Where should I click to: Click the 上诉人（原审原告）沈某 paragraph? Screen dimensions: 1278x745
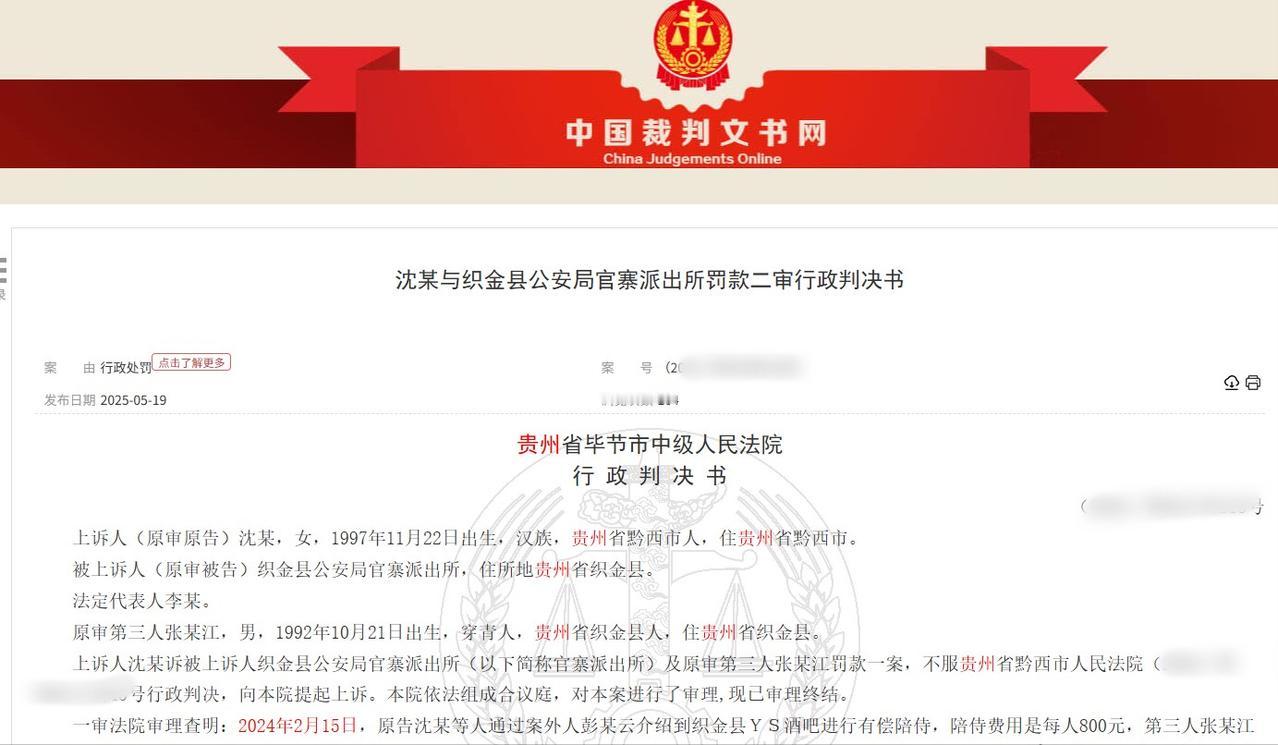click(x=466, y=538)
